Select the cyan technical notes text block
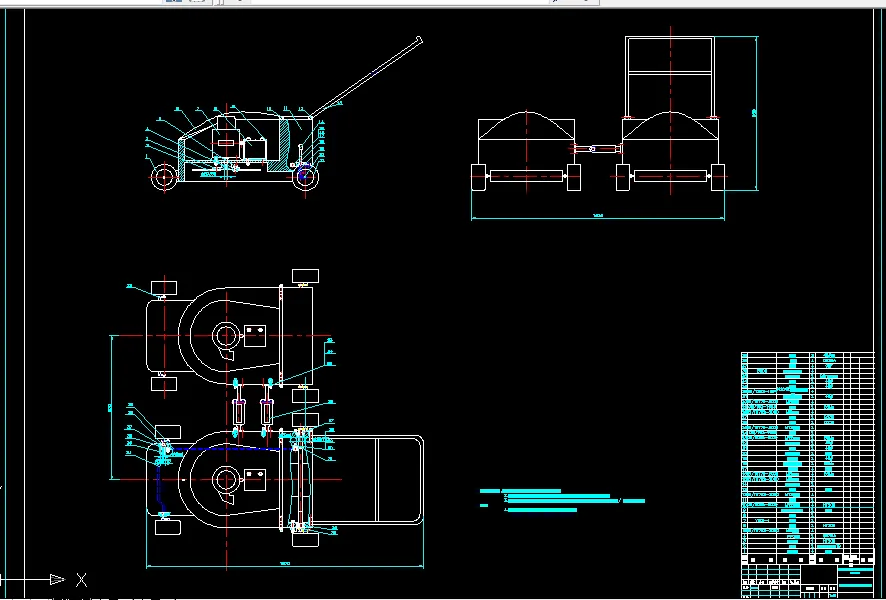 tap(562, 501)
